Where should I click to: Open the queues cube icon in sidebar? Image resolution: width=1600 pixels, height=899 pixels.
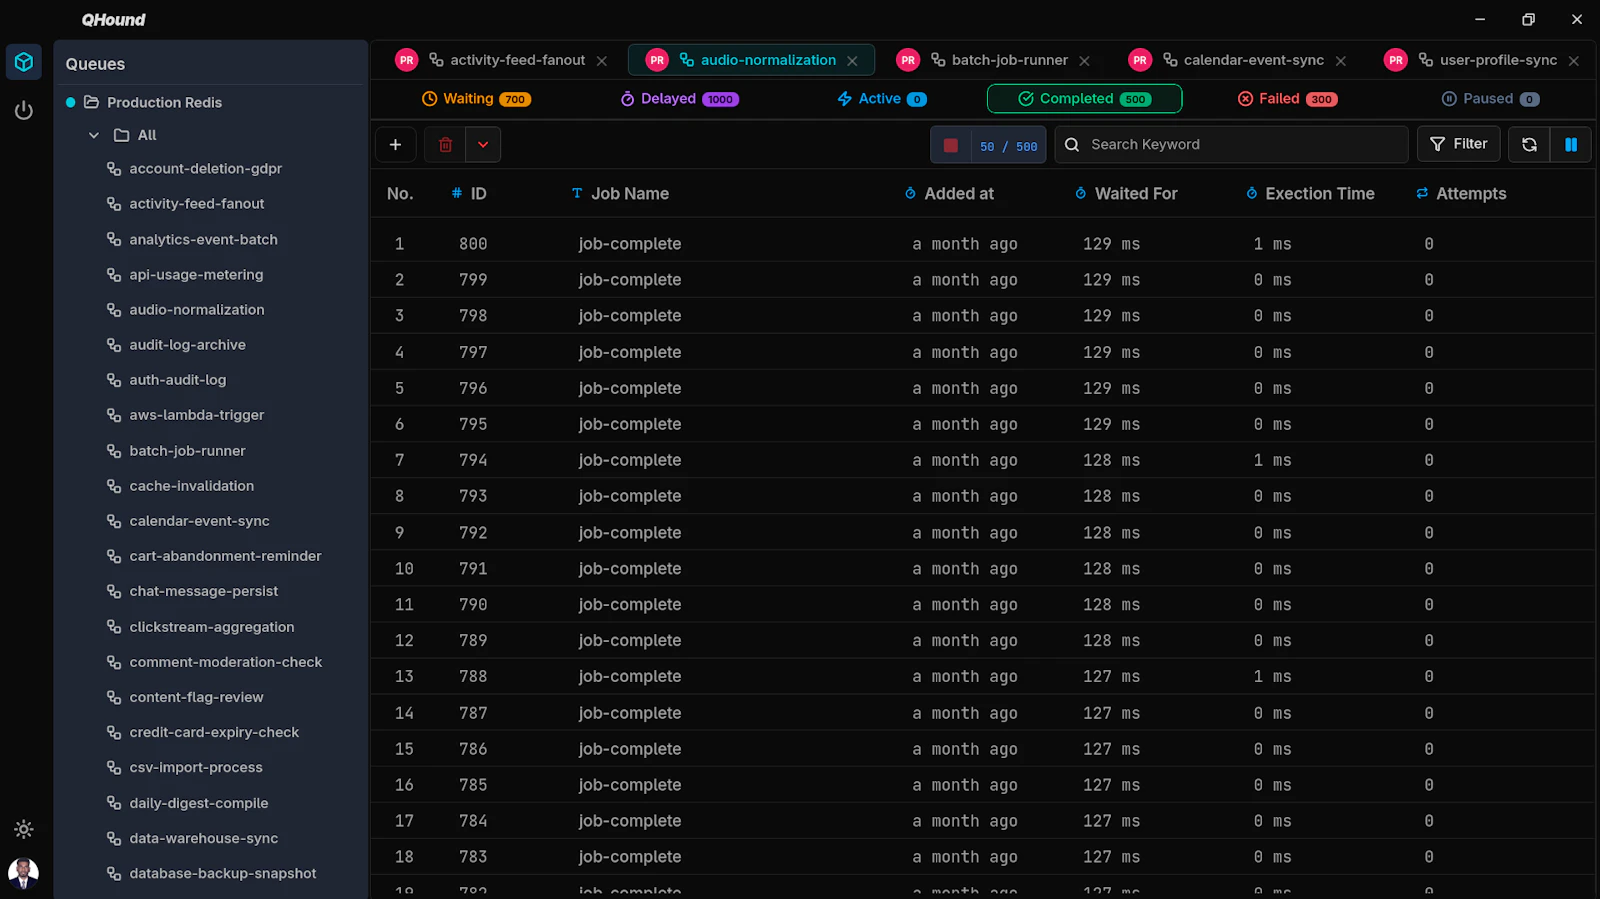pos(24,62)
